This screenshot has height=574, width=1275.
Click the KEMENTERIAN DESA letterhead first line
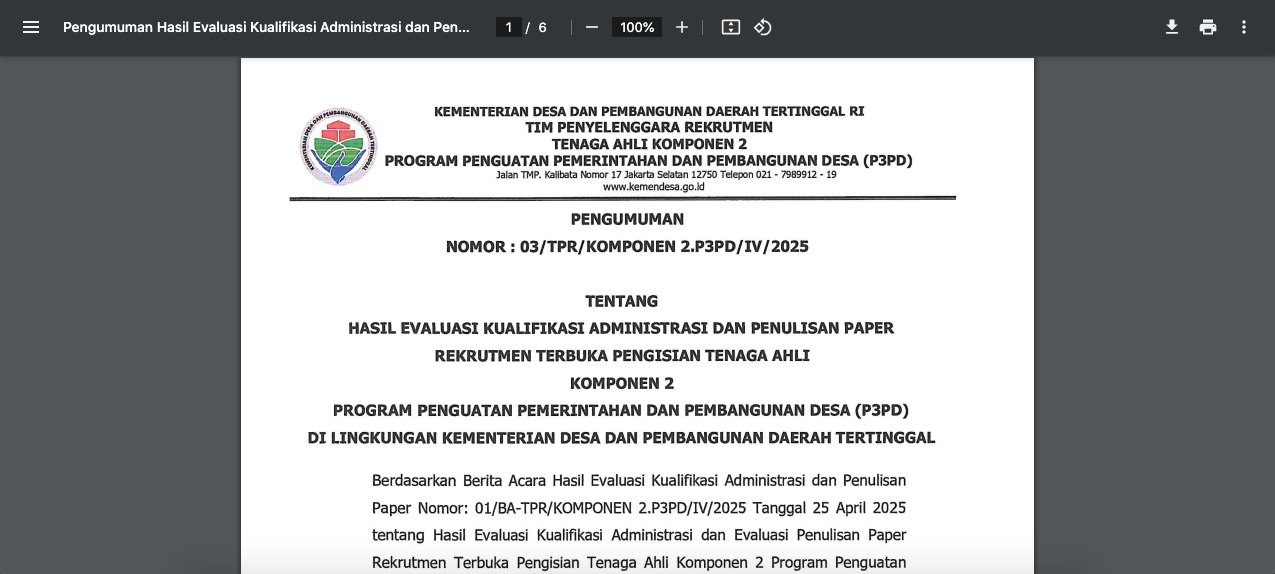click(x=649, y=111)
